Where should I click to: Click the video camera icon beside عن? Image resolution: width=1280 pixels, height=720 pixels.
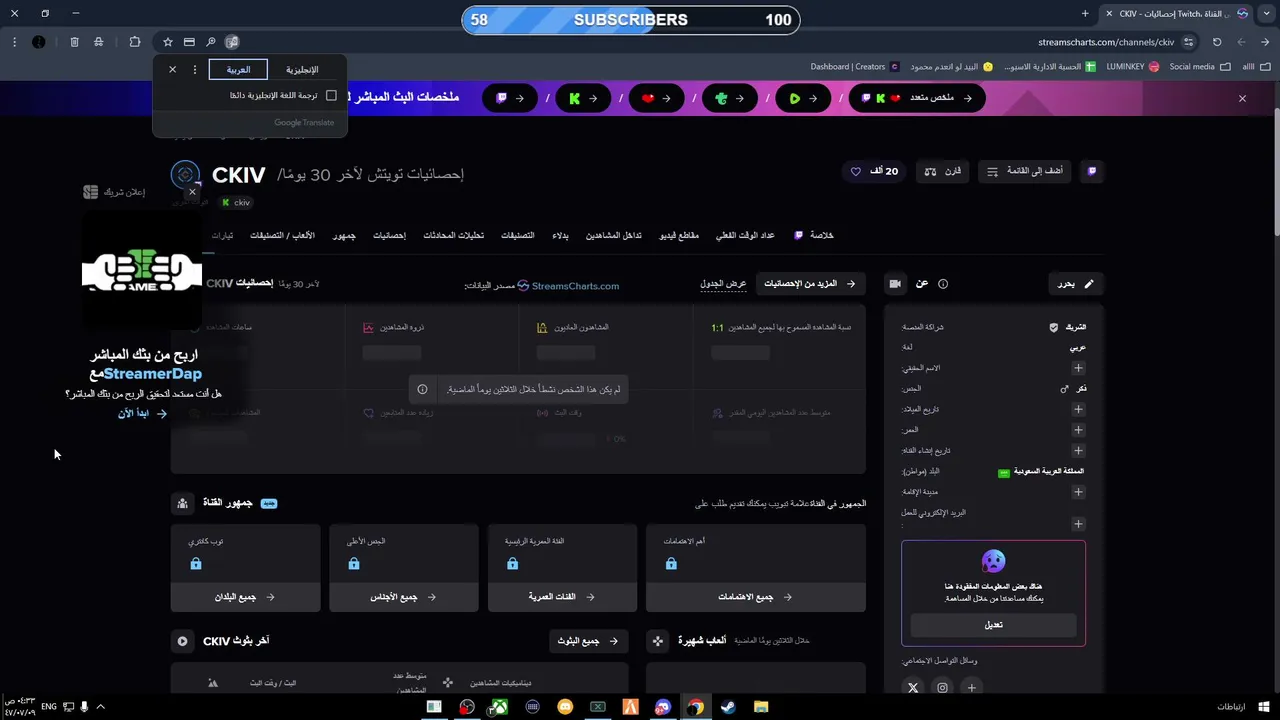click(x=895, y=284)
